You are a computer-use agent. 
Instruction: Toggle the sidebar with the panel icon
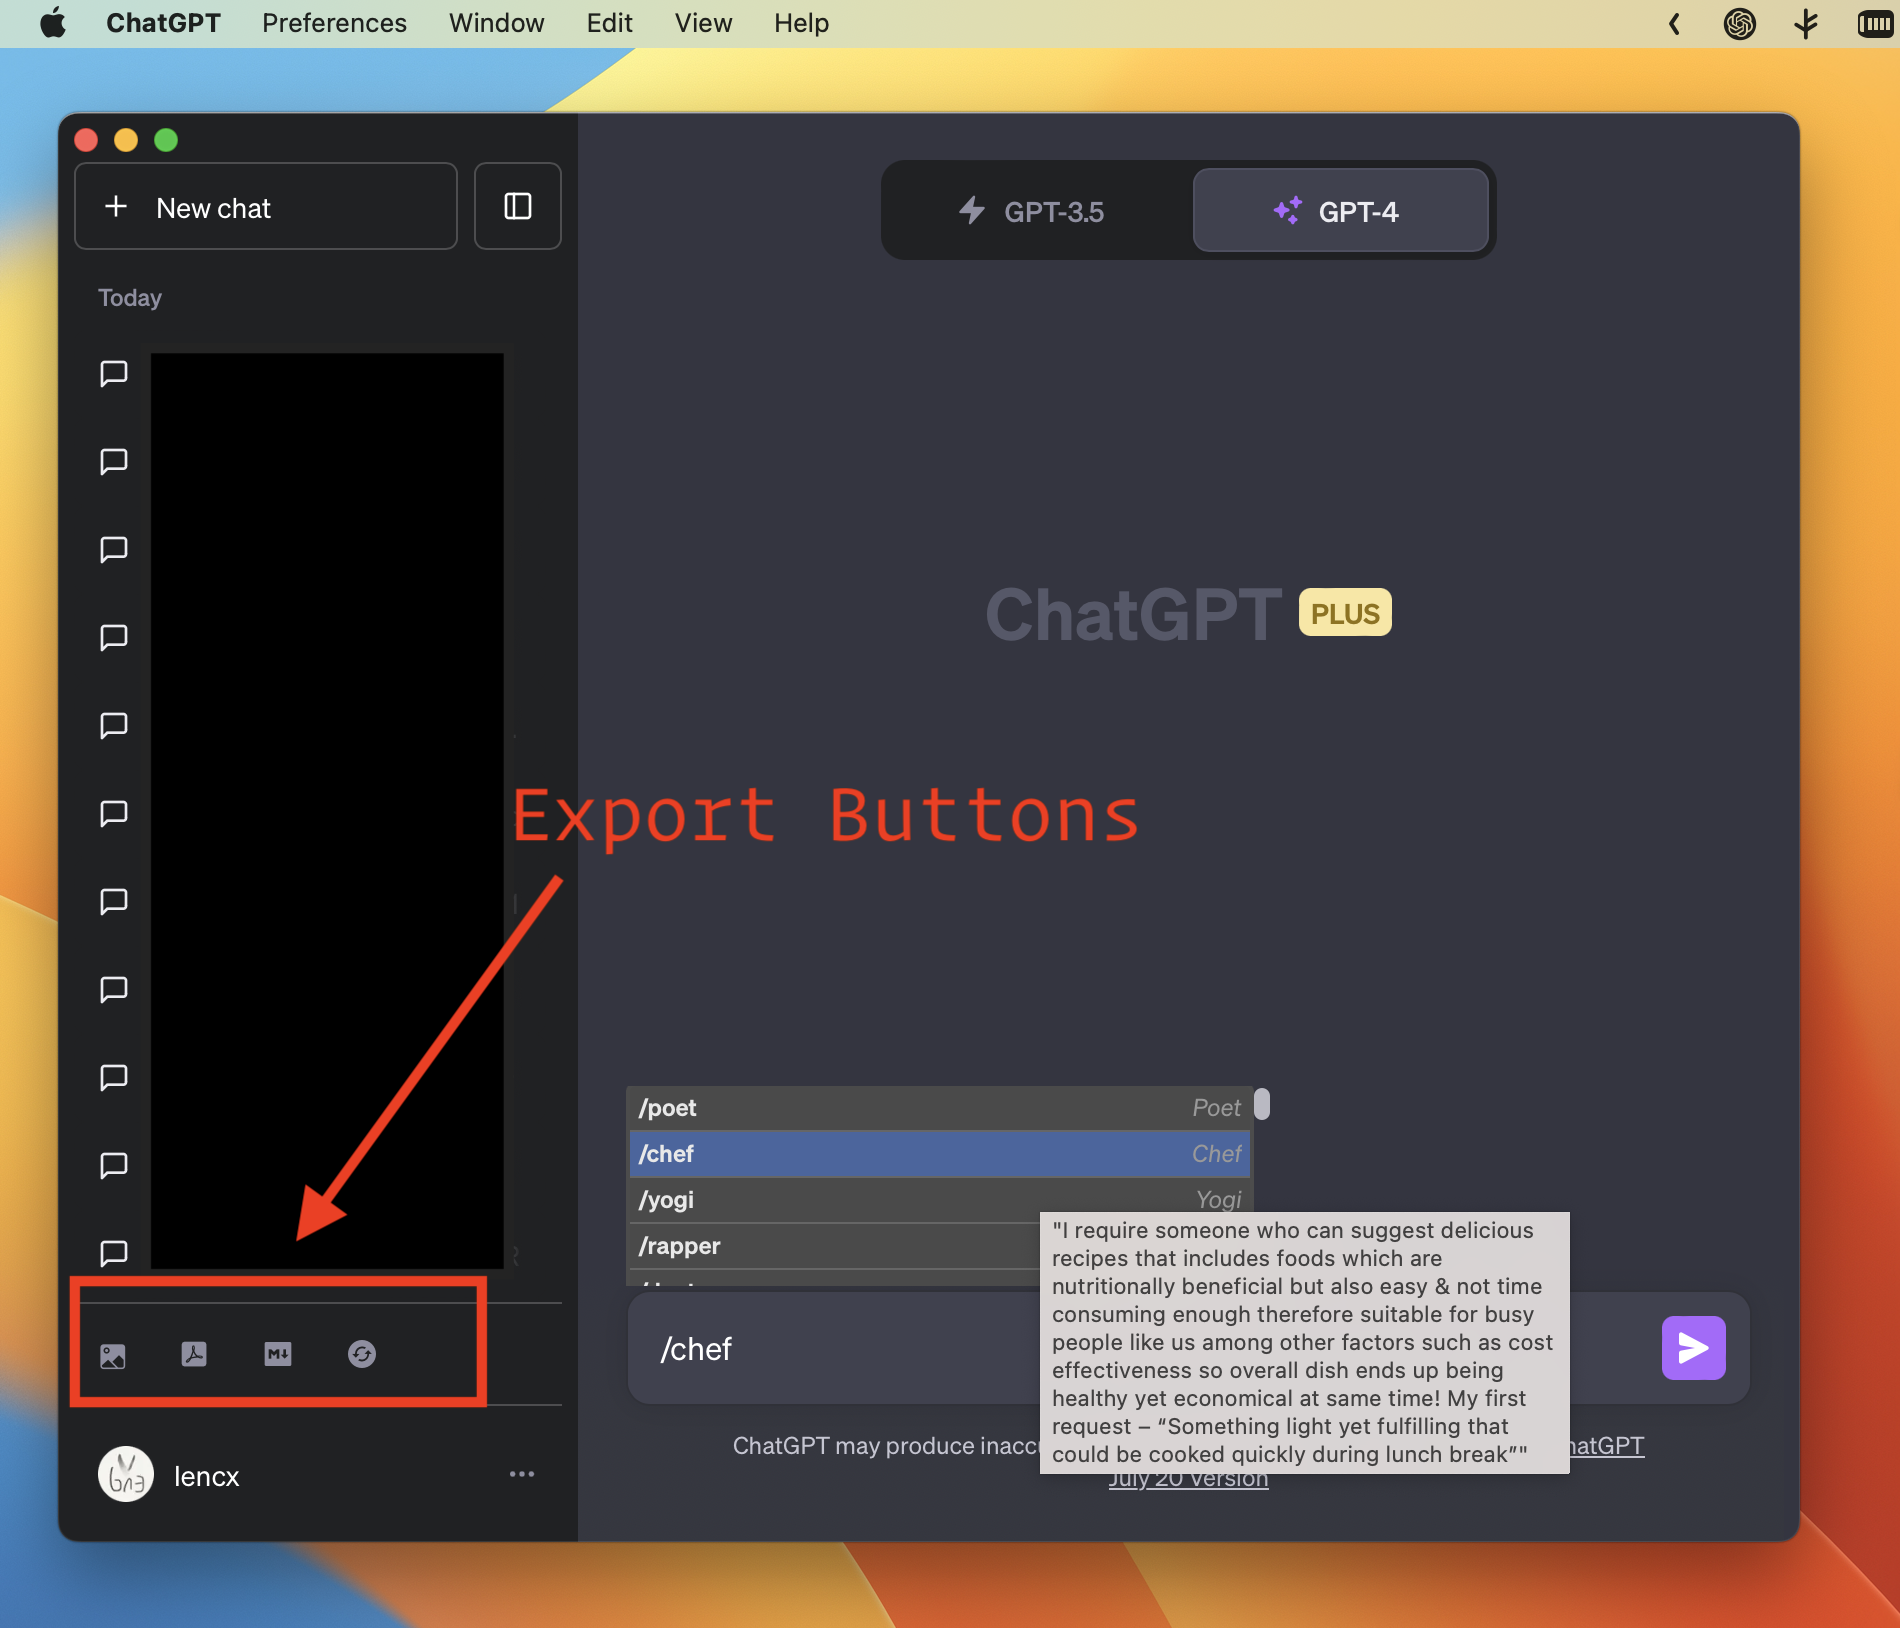(518, 206)
